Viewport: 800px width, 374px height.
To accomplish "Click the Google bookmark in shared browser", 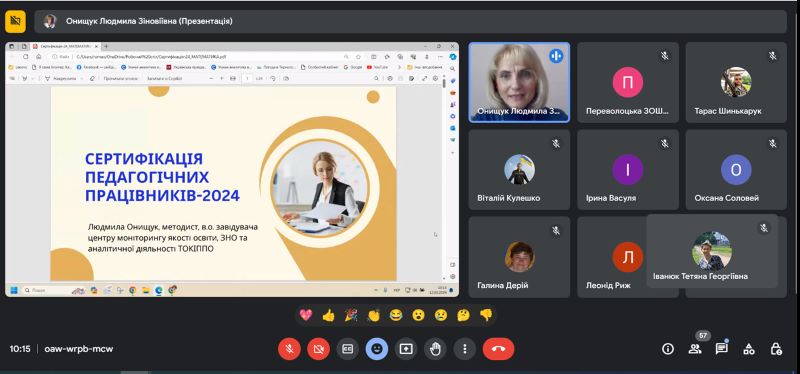I will [x=353, y=67].
